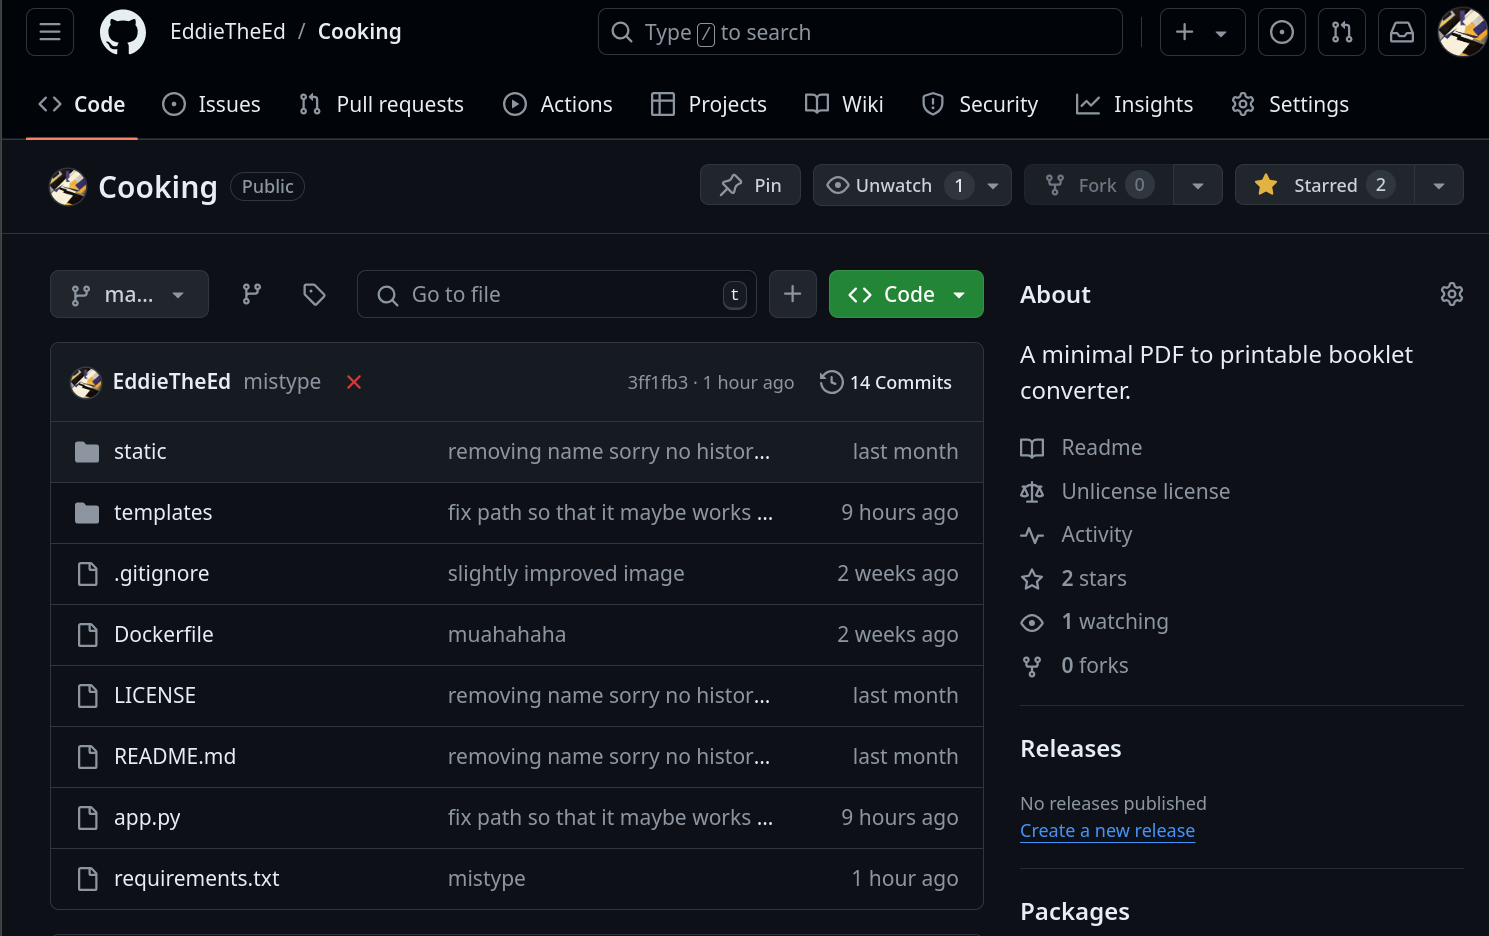Viewport: 1489px width, 936px height.
Task: Switch to the Actions tab
Action: (x=558, y=104)
